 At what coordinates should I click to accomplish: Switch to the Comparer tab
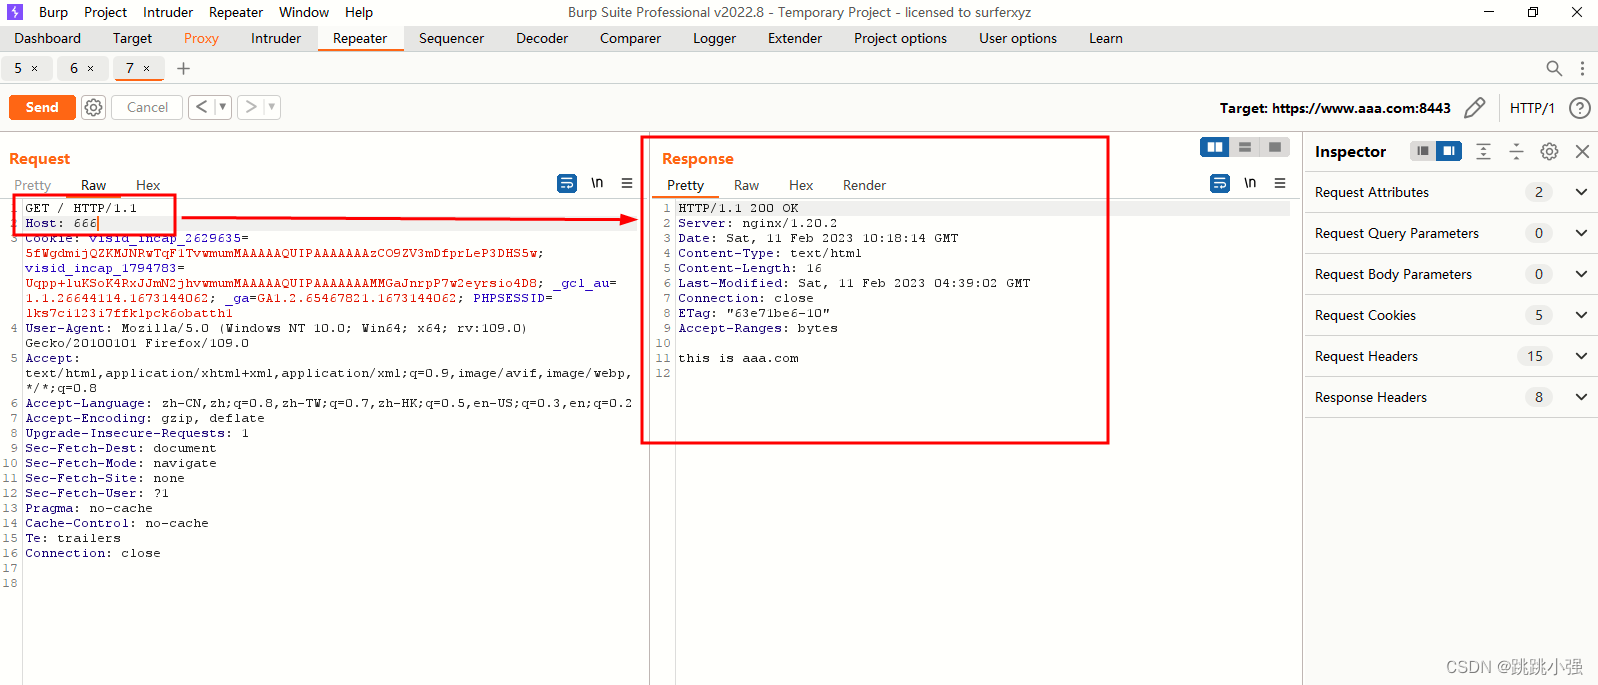(630, 38)
